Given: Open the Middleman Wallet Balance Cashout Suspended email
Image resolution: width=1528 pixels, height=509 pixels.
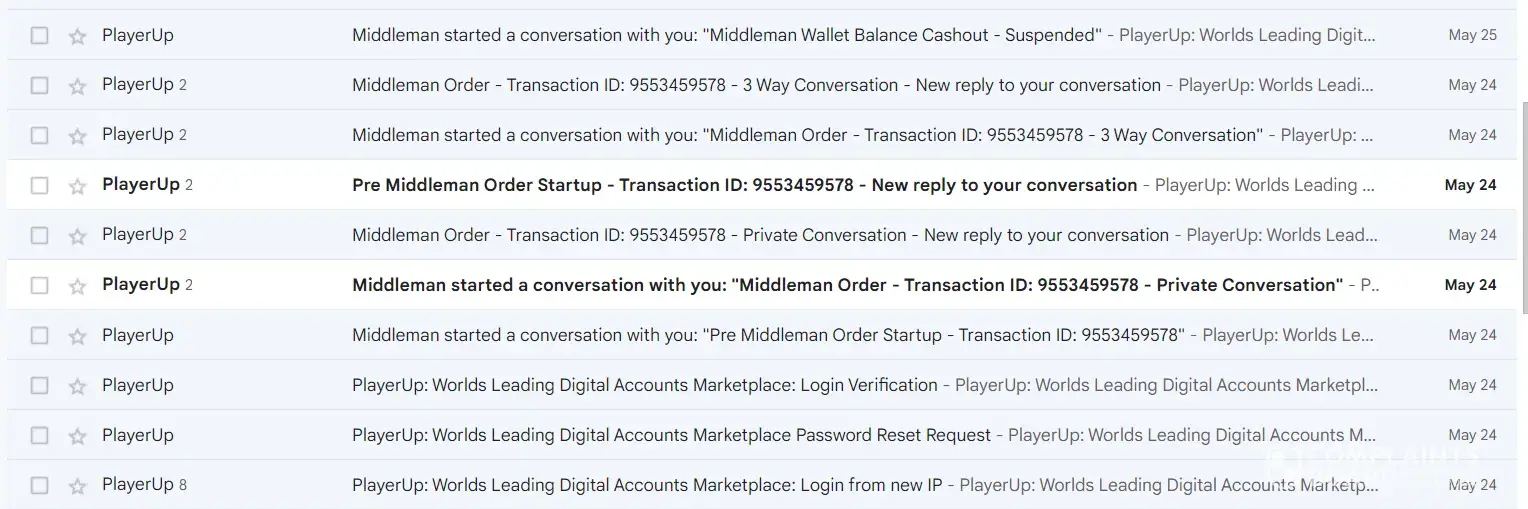Looking at the screenshot, I should coord(726,35).
